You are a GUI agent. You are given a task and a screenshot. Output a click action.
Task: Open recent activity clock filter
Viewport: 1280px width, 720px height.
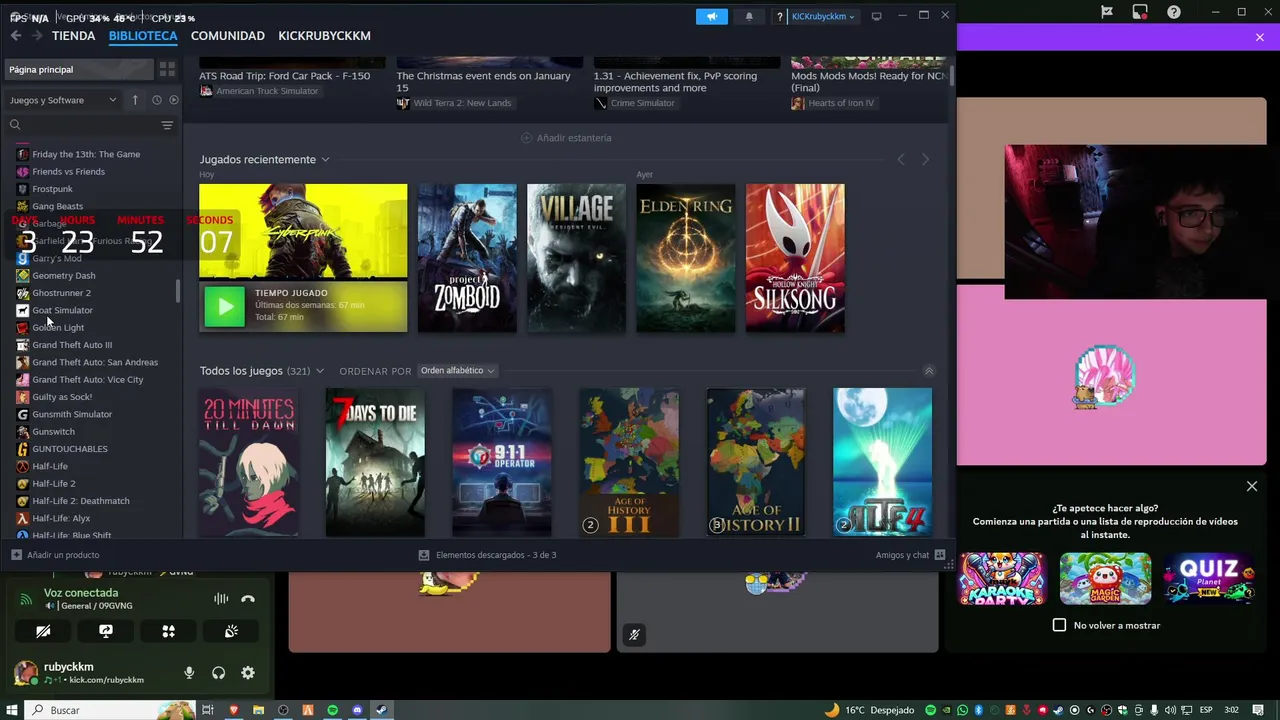click(x=157, y=100)
